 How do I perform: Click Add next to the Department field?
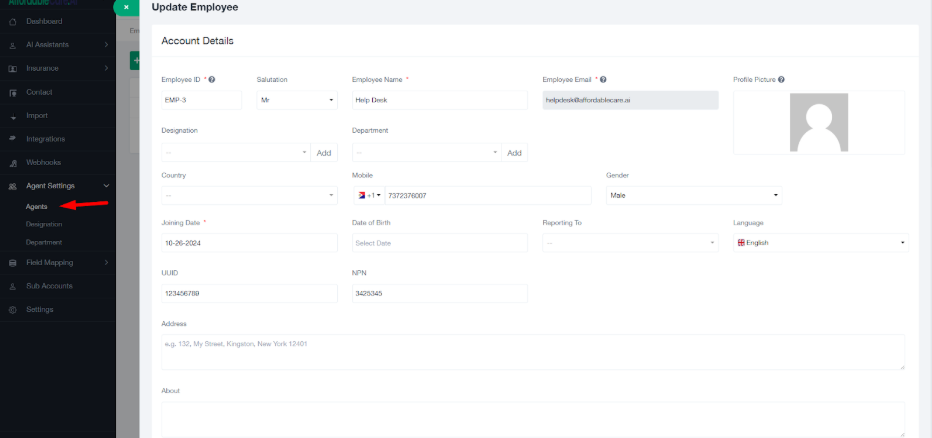pyautogui.click(x=514, y=153)
